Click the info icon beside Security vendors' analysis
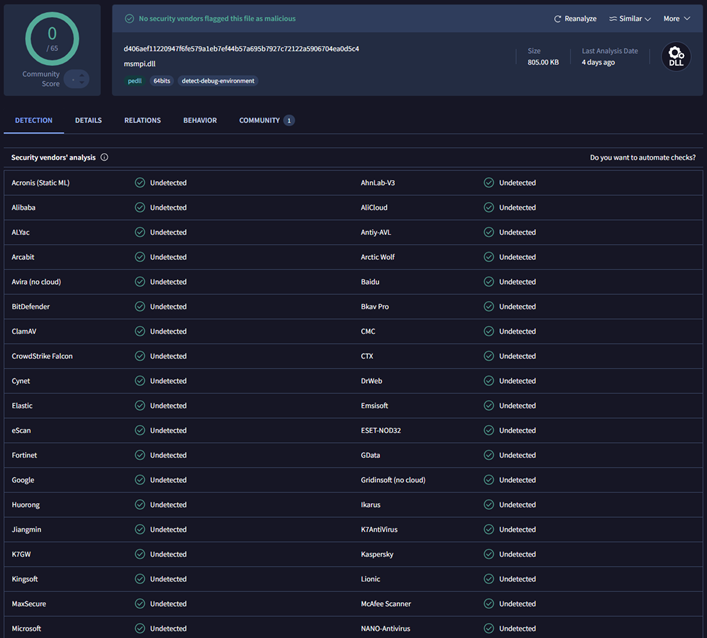Image resolution: width=707 pixels, height=638 pixels. 104,157
